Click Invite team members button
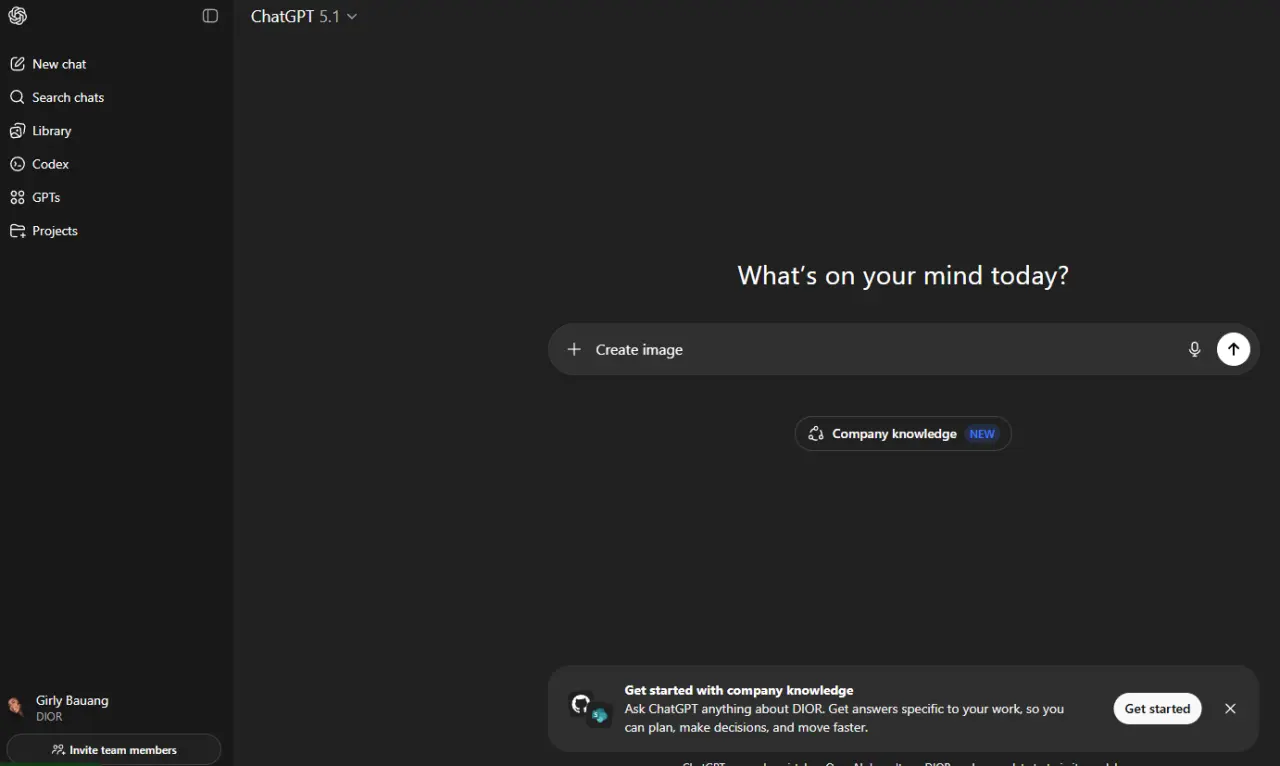This screenshot has height=766, width=1280. 114,750
